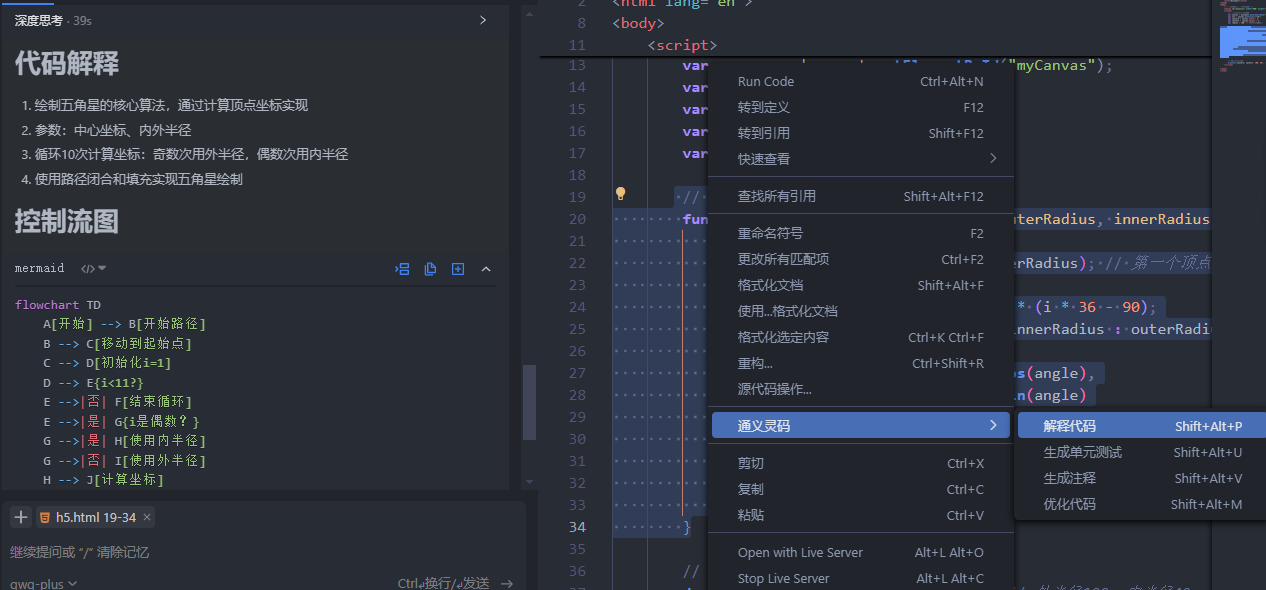Collapse the mermaid code block
The height and width of the screenshot is (590, 1266).
pos(486,268)
